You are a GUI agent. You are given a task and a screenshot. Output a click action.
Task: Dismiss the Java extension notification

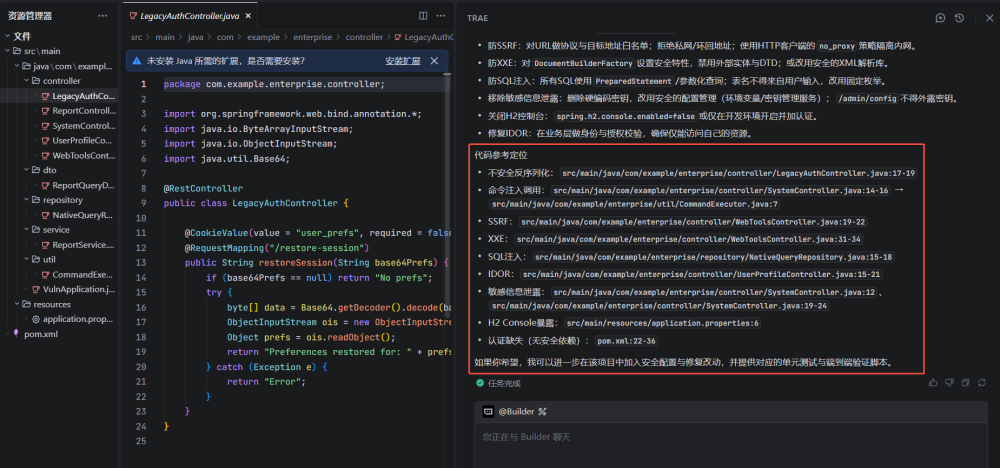coord(433,61)
